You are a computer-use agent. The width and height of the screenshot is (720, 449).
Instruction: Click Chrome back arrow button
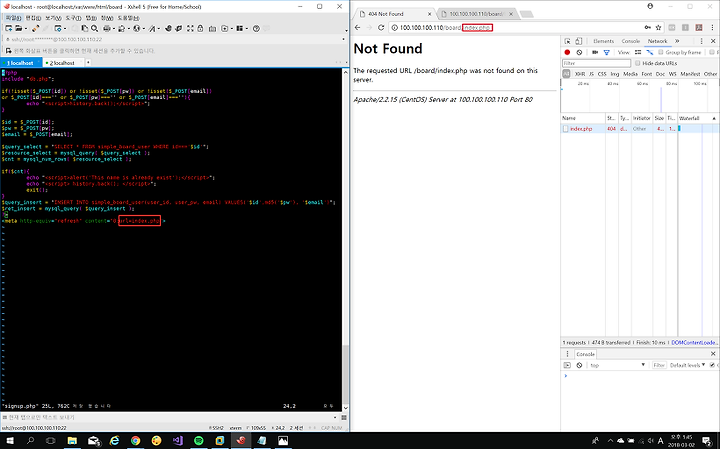click(x=358, y=28)
